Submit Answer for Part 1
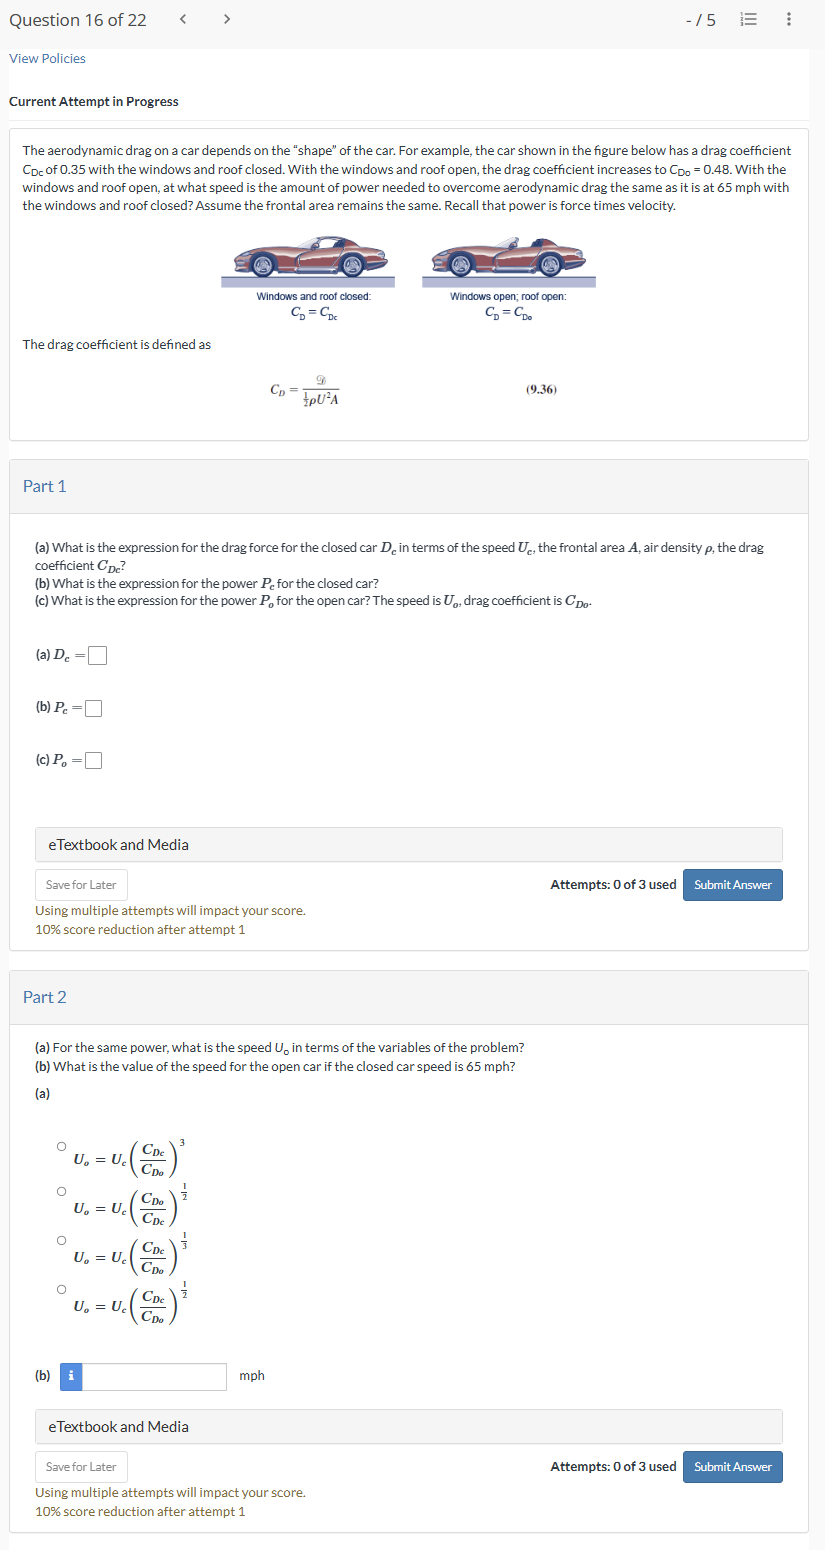Screen dimensions: 825x1550 [733, 885]
